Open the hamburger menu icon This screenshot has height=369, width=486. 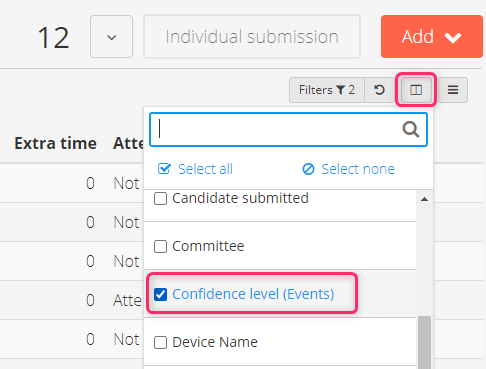[x=453, y=90]
